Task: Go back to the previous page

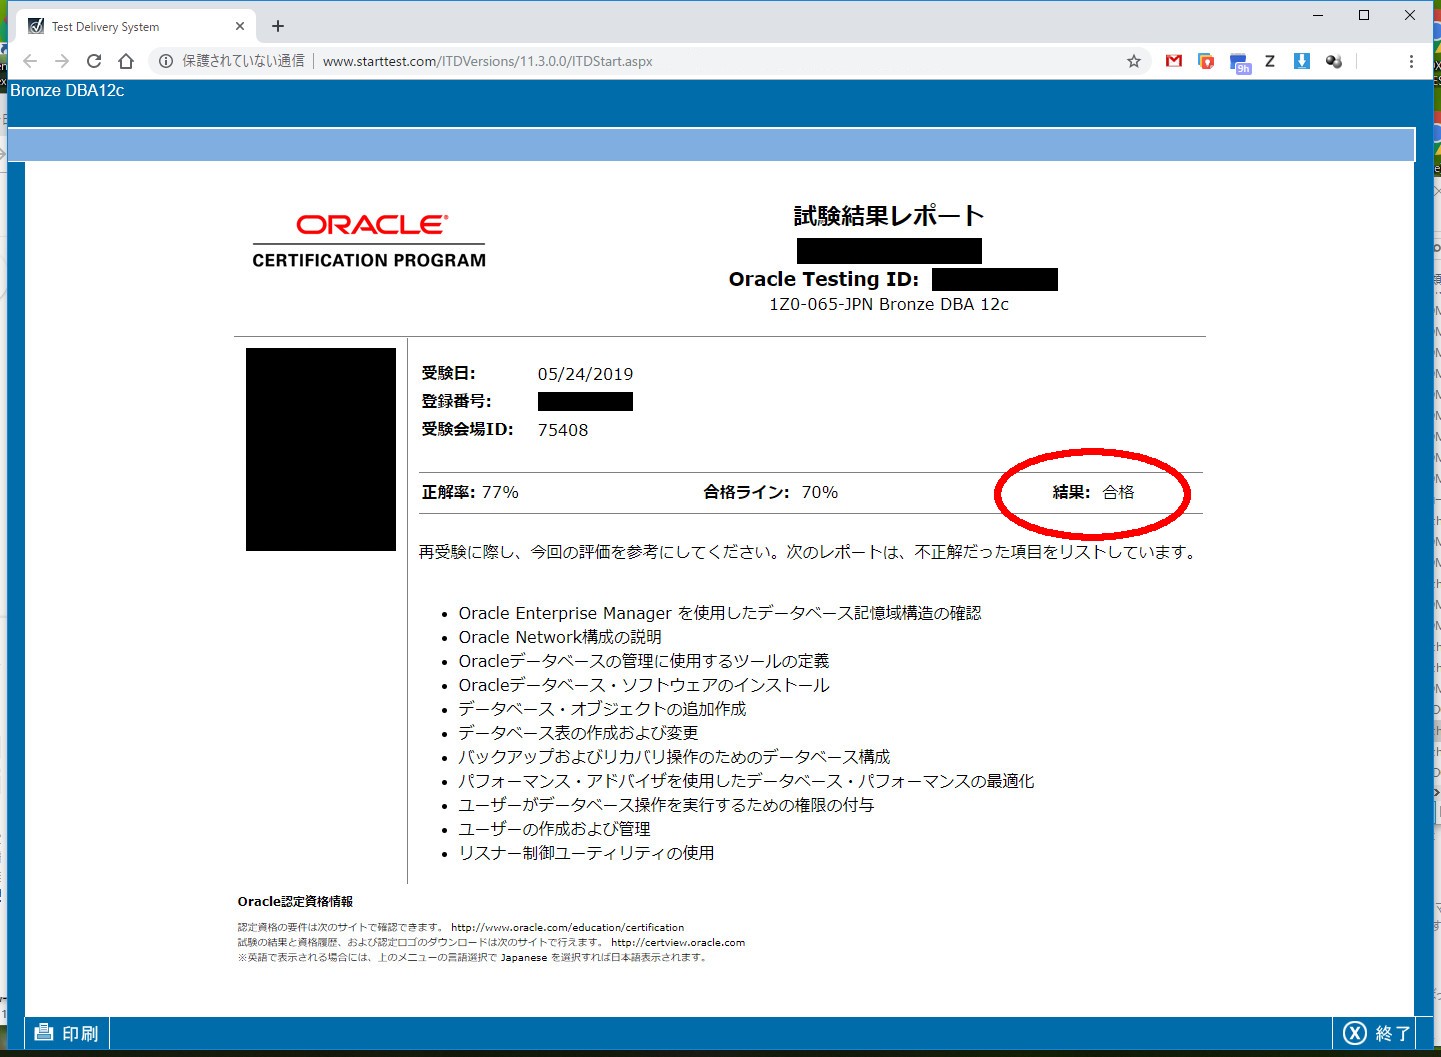Action: pyautogui.click(x=30, y=61)
